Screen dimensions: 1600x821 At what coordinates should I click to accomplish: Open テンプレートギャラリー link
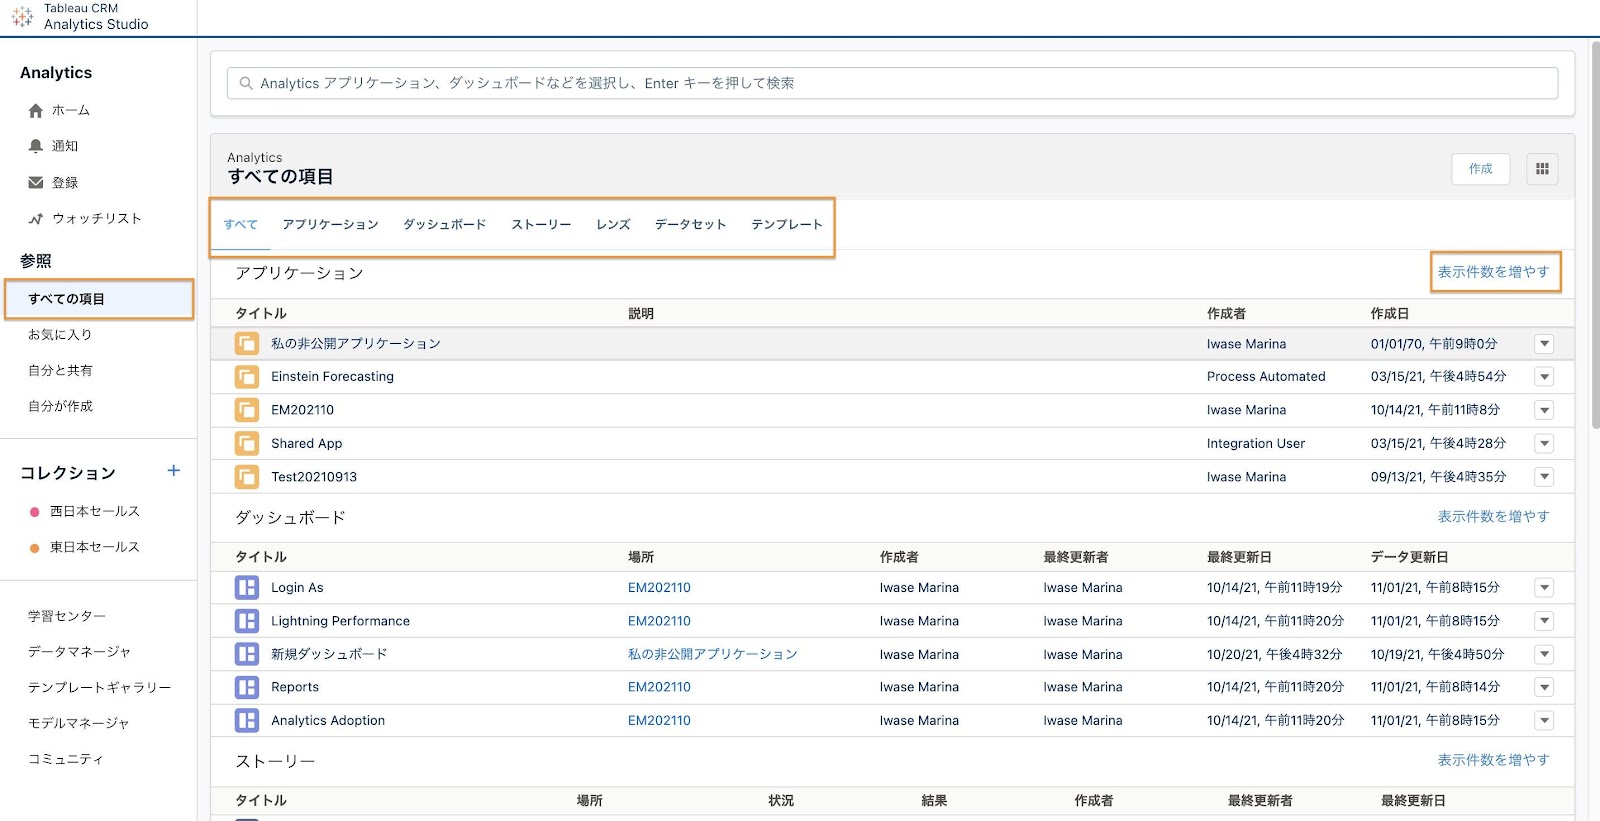[99, 688]
